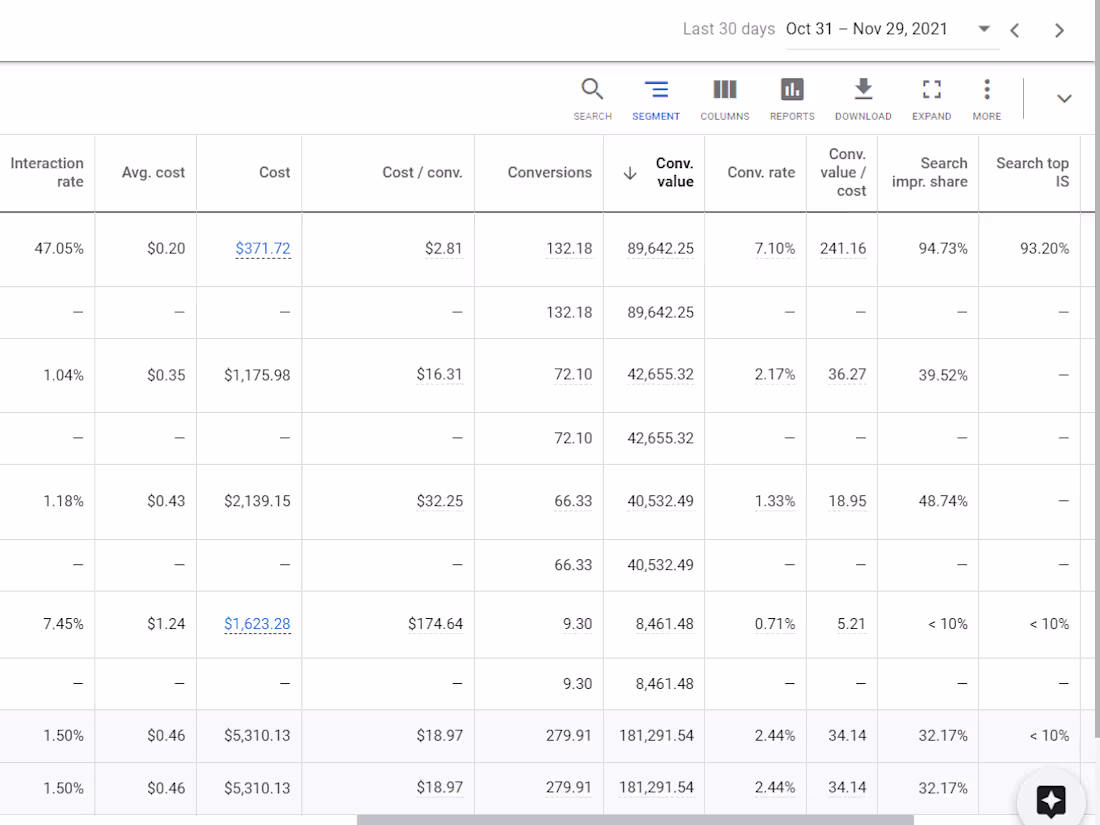Open the Reports icon
This screenshot has height=825, width=1100.
pyautogui.click(x=792, y=99)
